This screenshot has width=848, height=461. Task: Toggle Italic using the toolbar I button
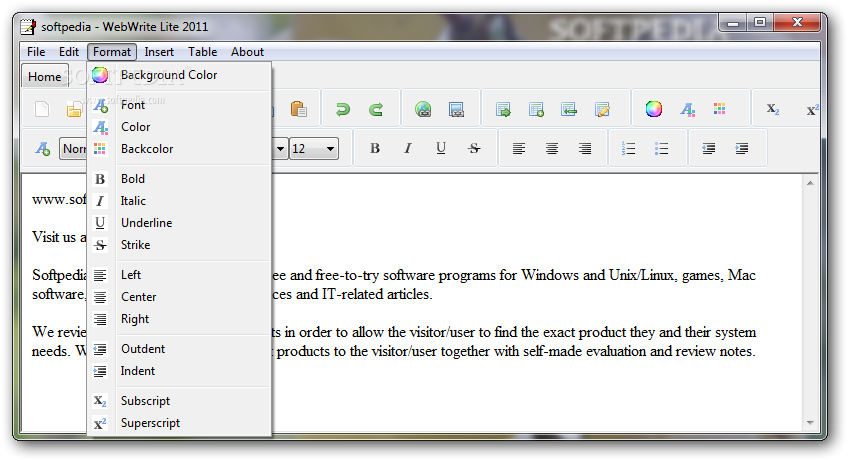click(x=408, y=148)
